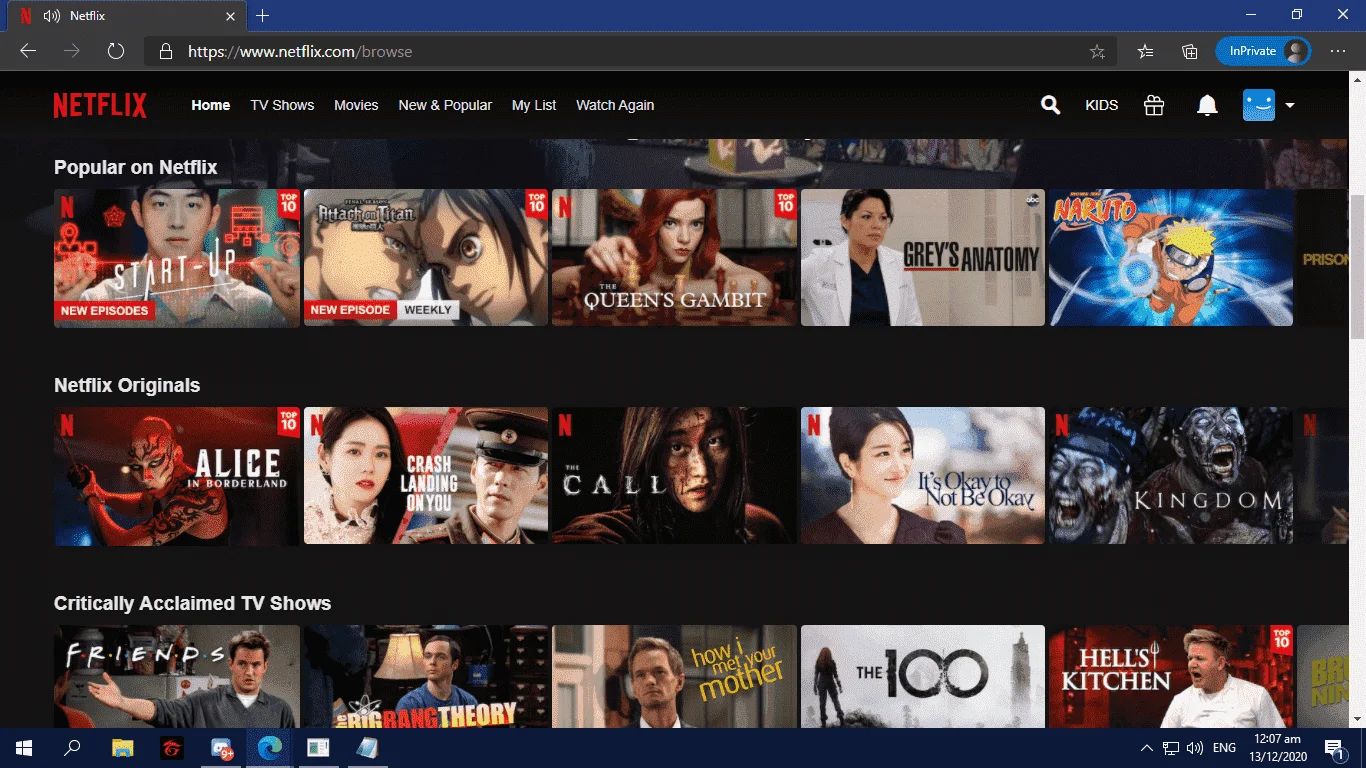
Task: Open browser Settings and more ellipsis menu
Action: pyautogui.click(x=1338, y=51)
